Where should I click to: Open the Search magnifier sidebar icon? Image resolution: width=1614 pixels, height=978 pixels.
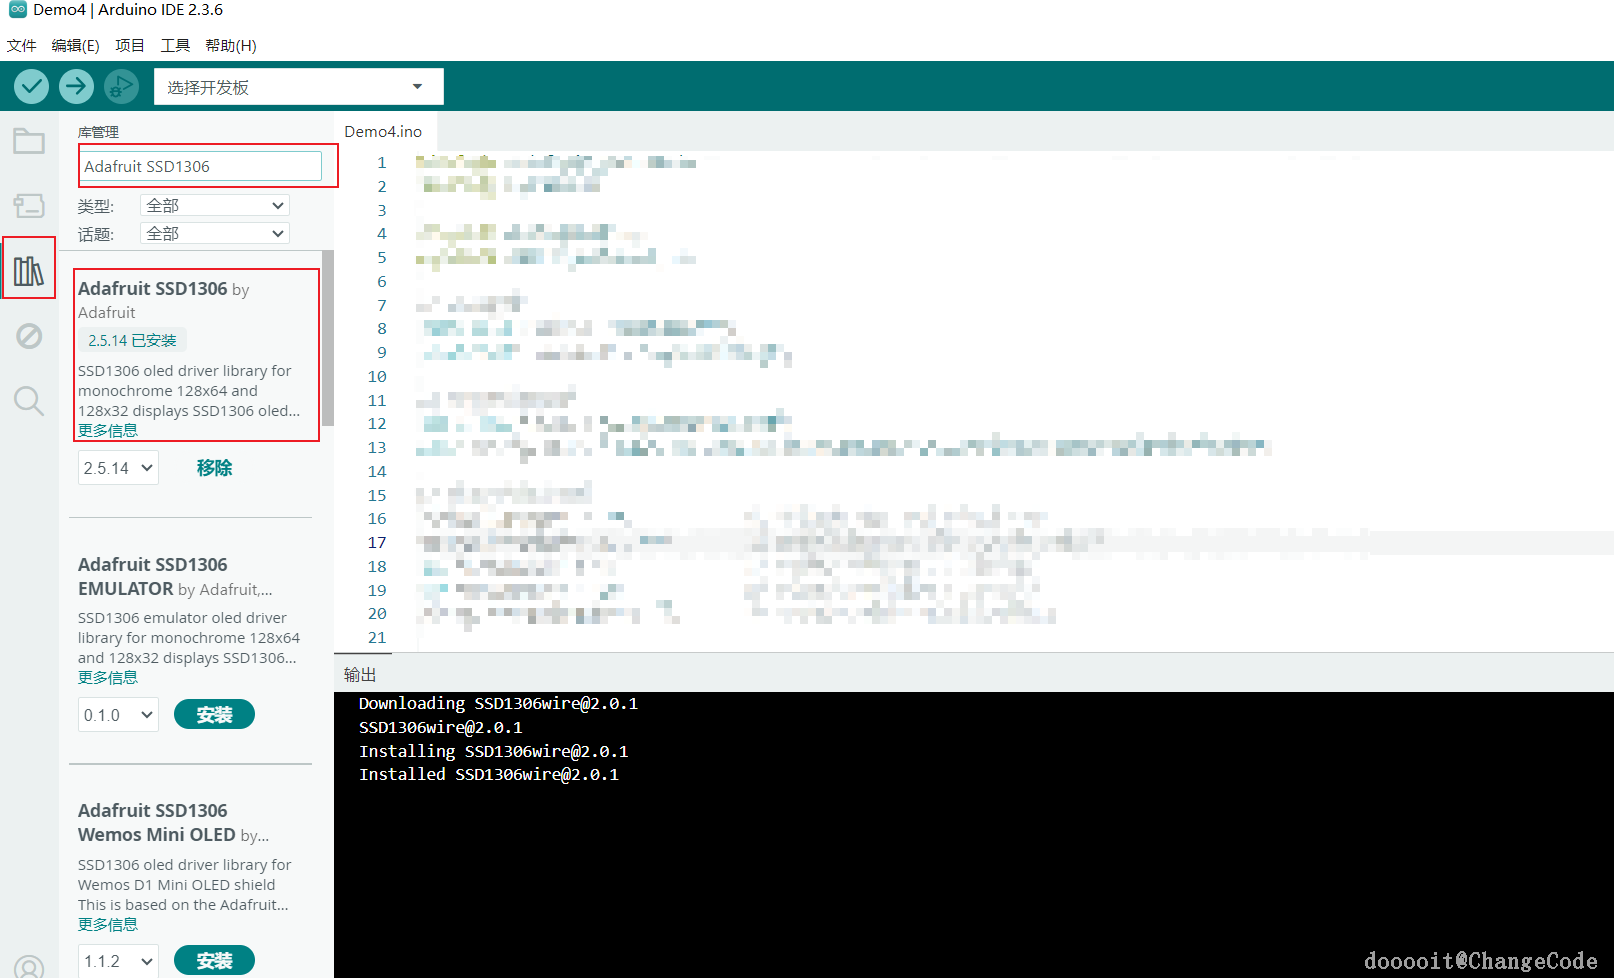click(29, 401)
